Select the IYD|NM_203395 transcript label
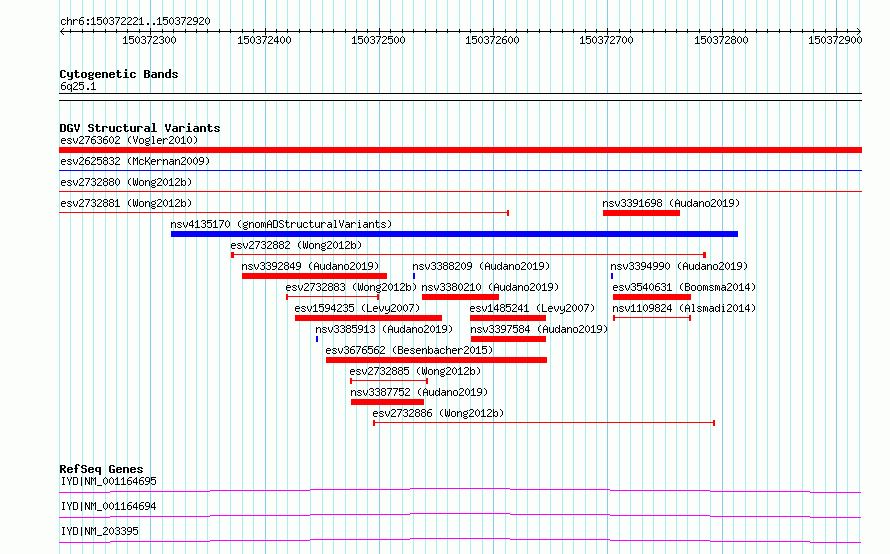890x554 pixels. click(x=99, y=531)
